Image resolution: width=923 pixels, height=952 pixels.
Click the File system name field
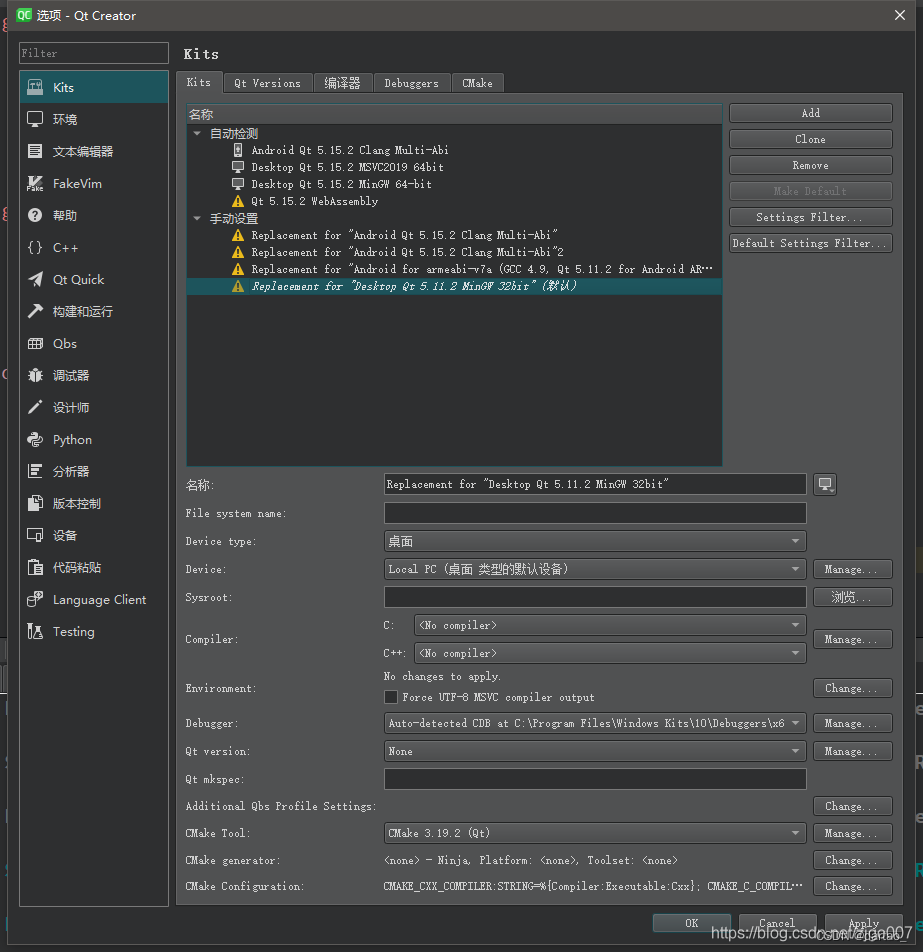[x=595, y=512]
